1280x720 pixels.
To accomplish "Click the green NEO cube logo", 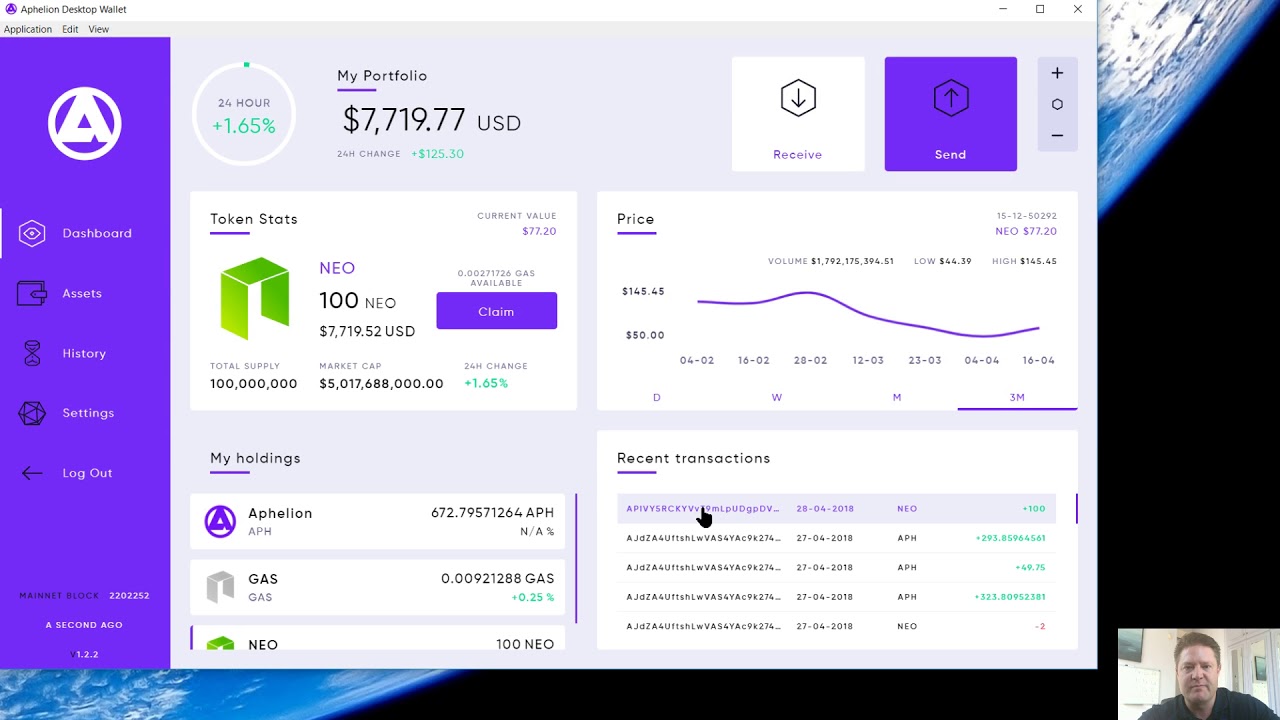I will 255,298.
